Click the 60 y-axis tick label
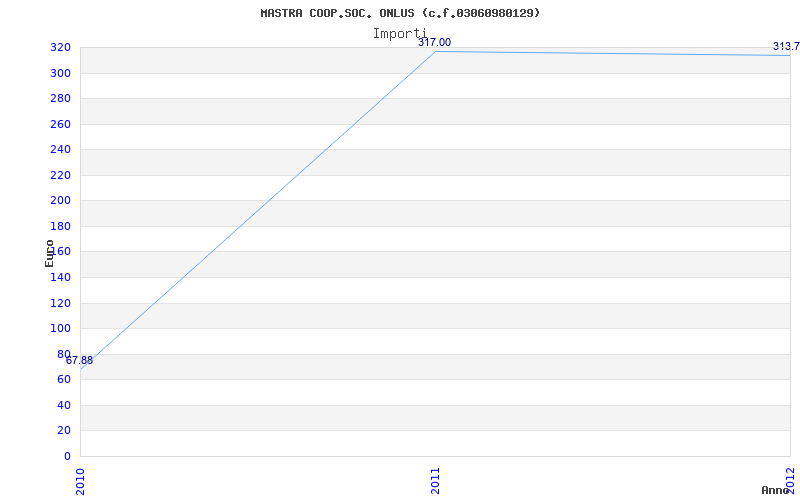Image resolution: width=800 pixels, height=500 pixels. click(x=64, y=380)
